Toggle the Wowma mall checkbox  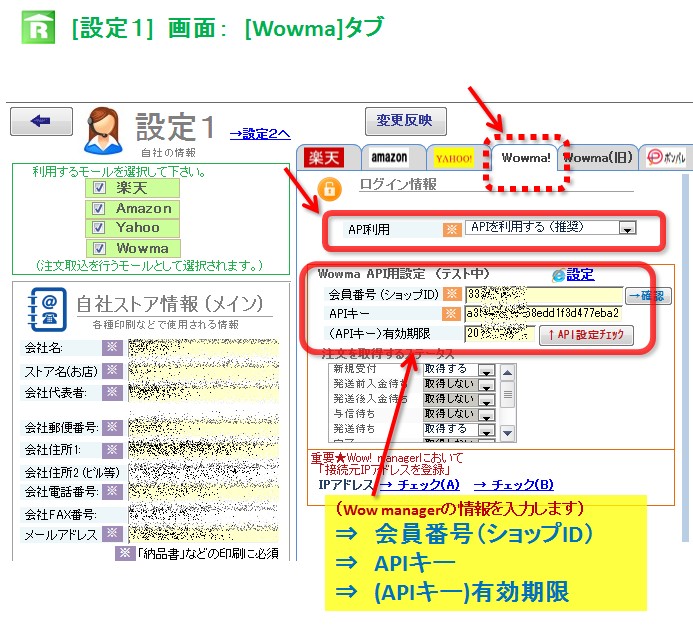99,248
